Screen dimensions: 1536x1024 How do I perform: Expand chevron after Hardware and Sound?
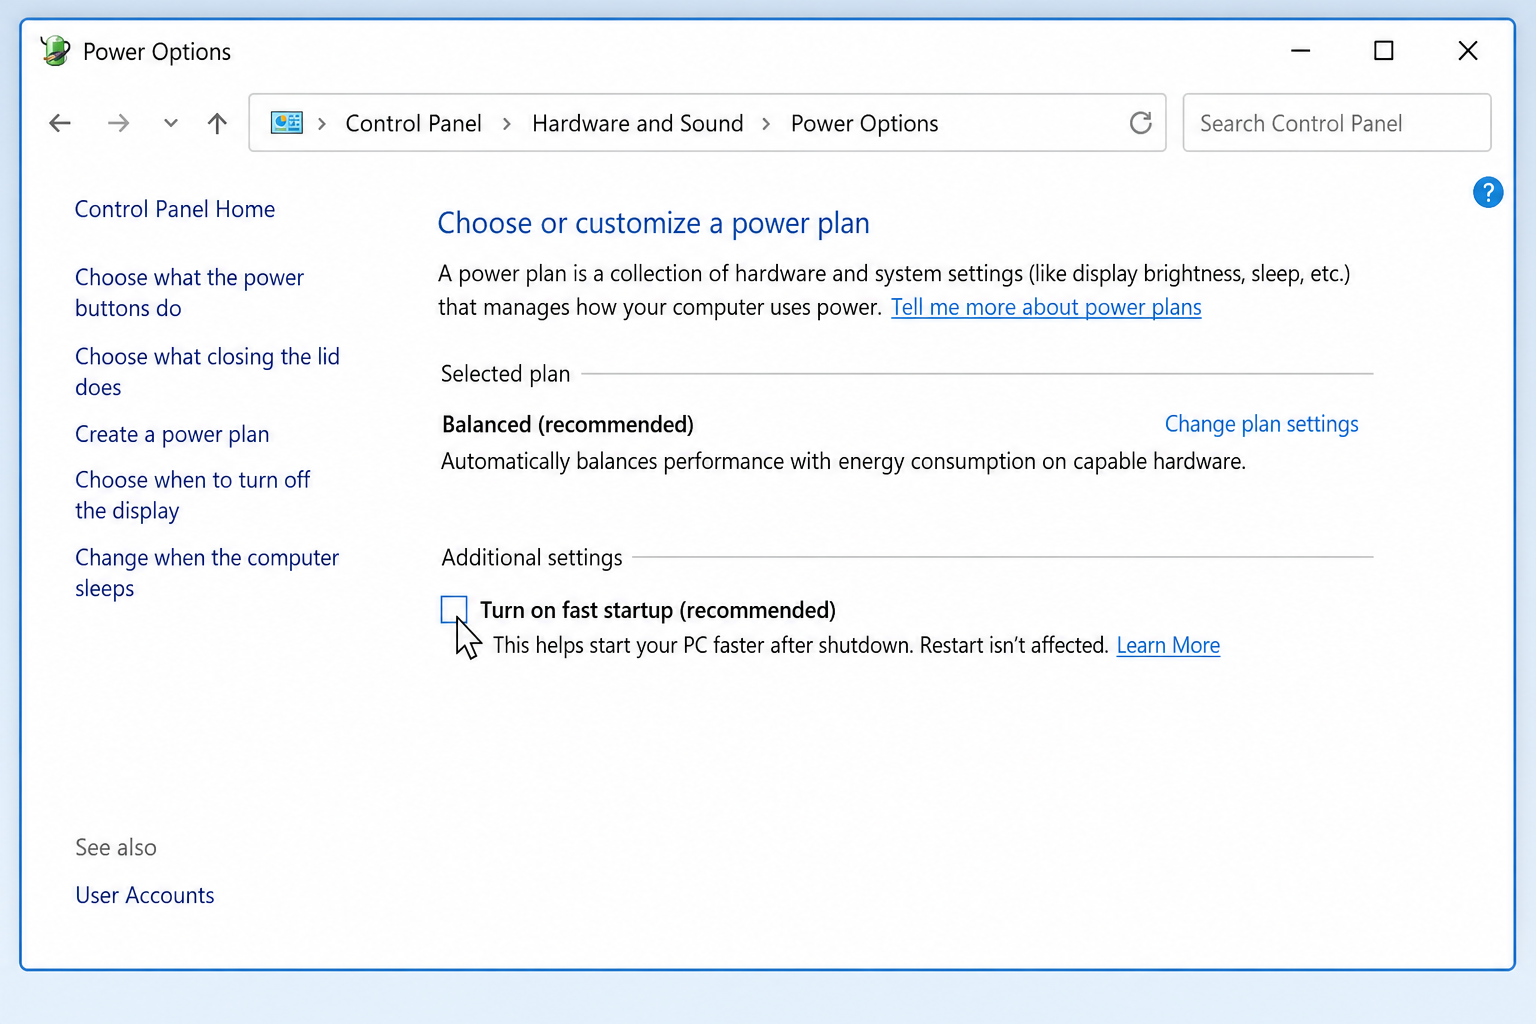(766, 124)
